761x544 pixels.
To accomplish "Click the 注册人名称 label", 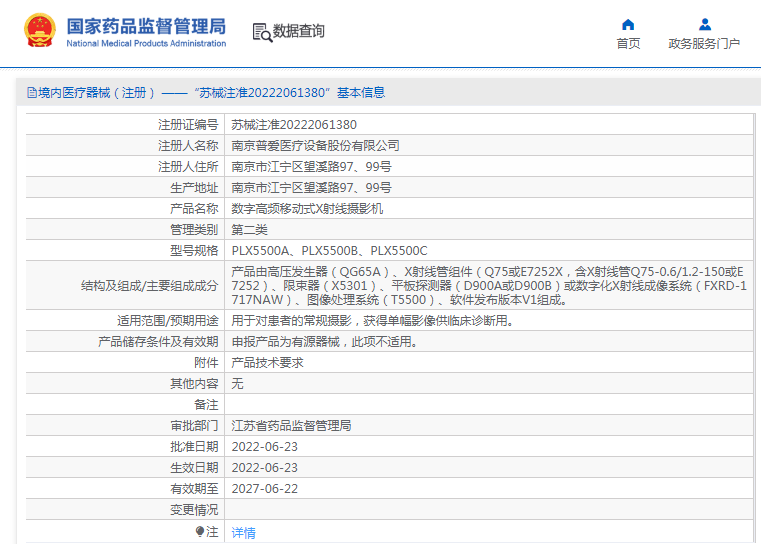I will pos(188,146).
